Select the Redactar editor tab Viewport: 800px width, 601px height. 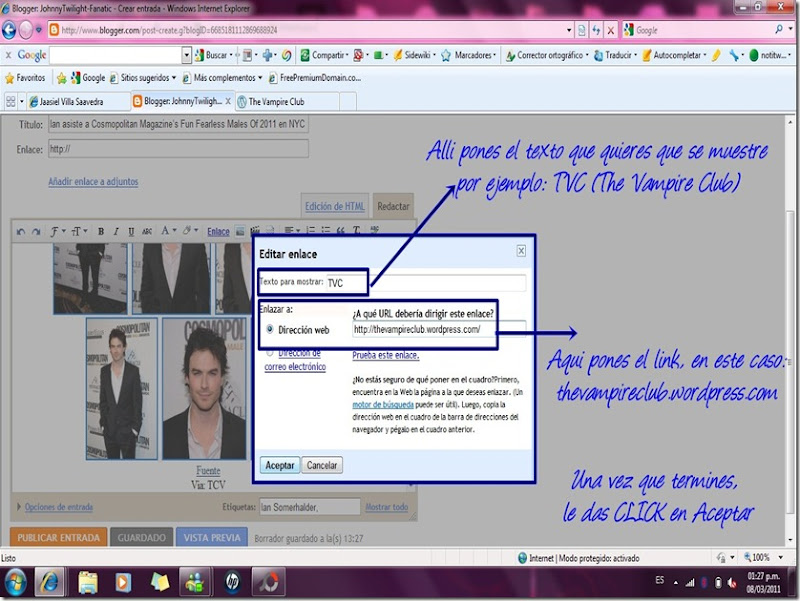[393, 206]
